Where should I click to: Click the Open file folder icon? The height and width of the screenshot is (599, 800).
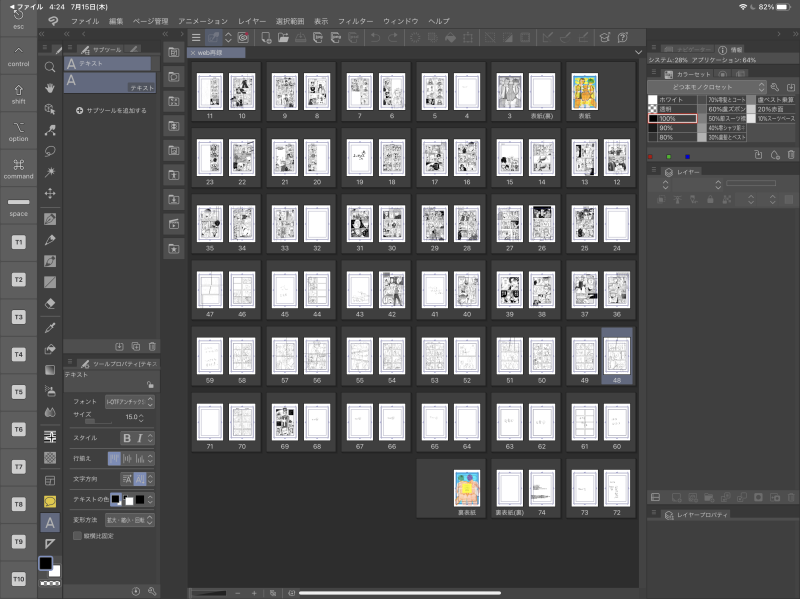(x=283, y=38)
